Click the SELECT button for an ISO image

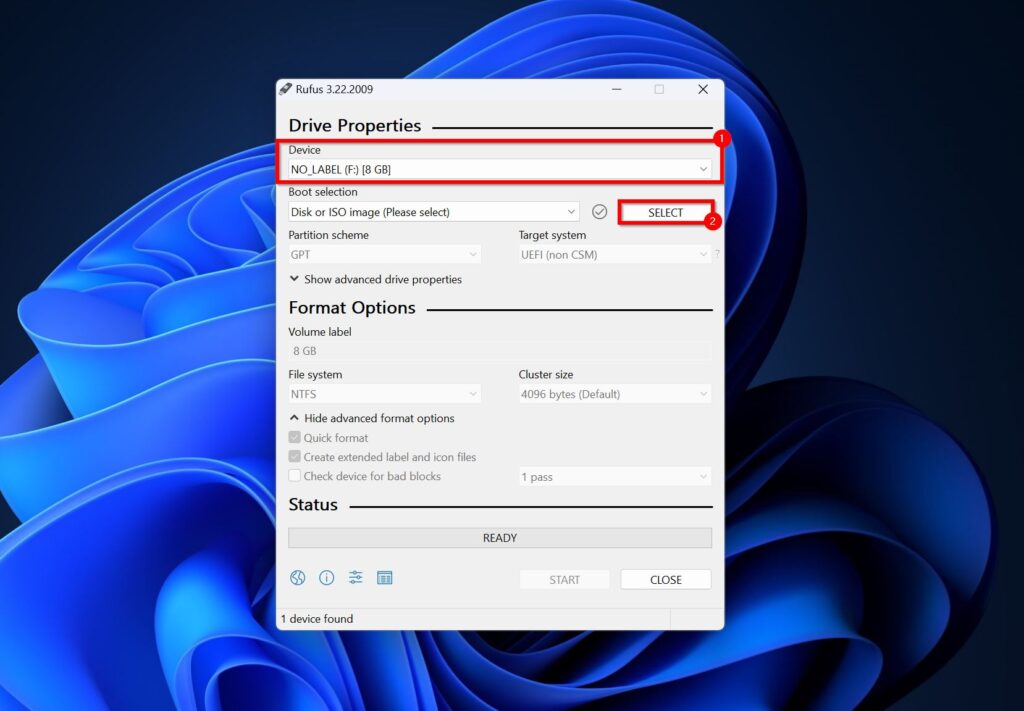tap(668, 212)
